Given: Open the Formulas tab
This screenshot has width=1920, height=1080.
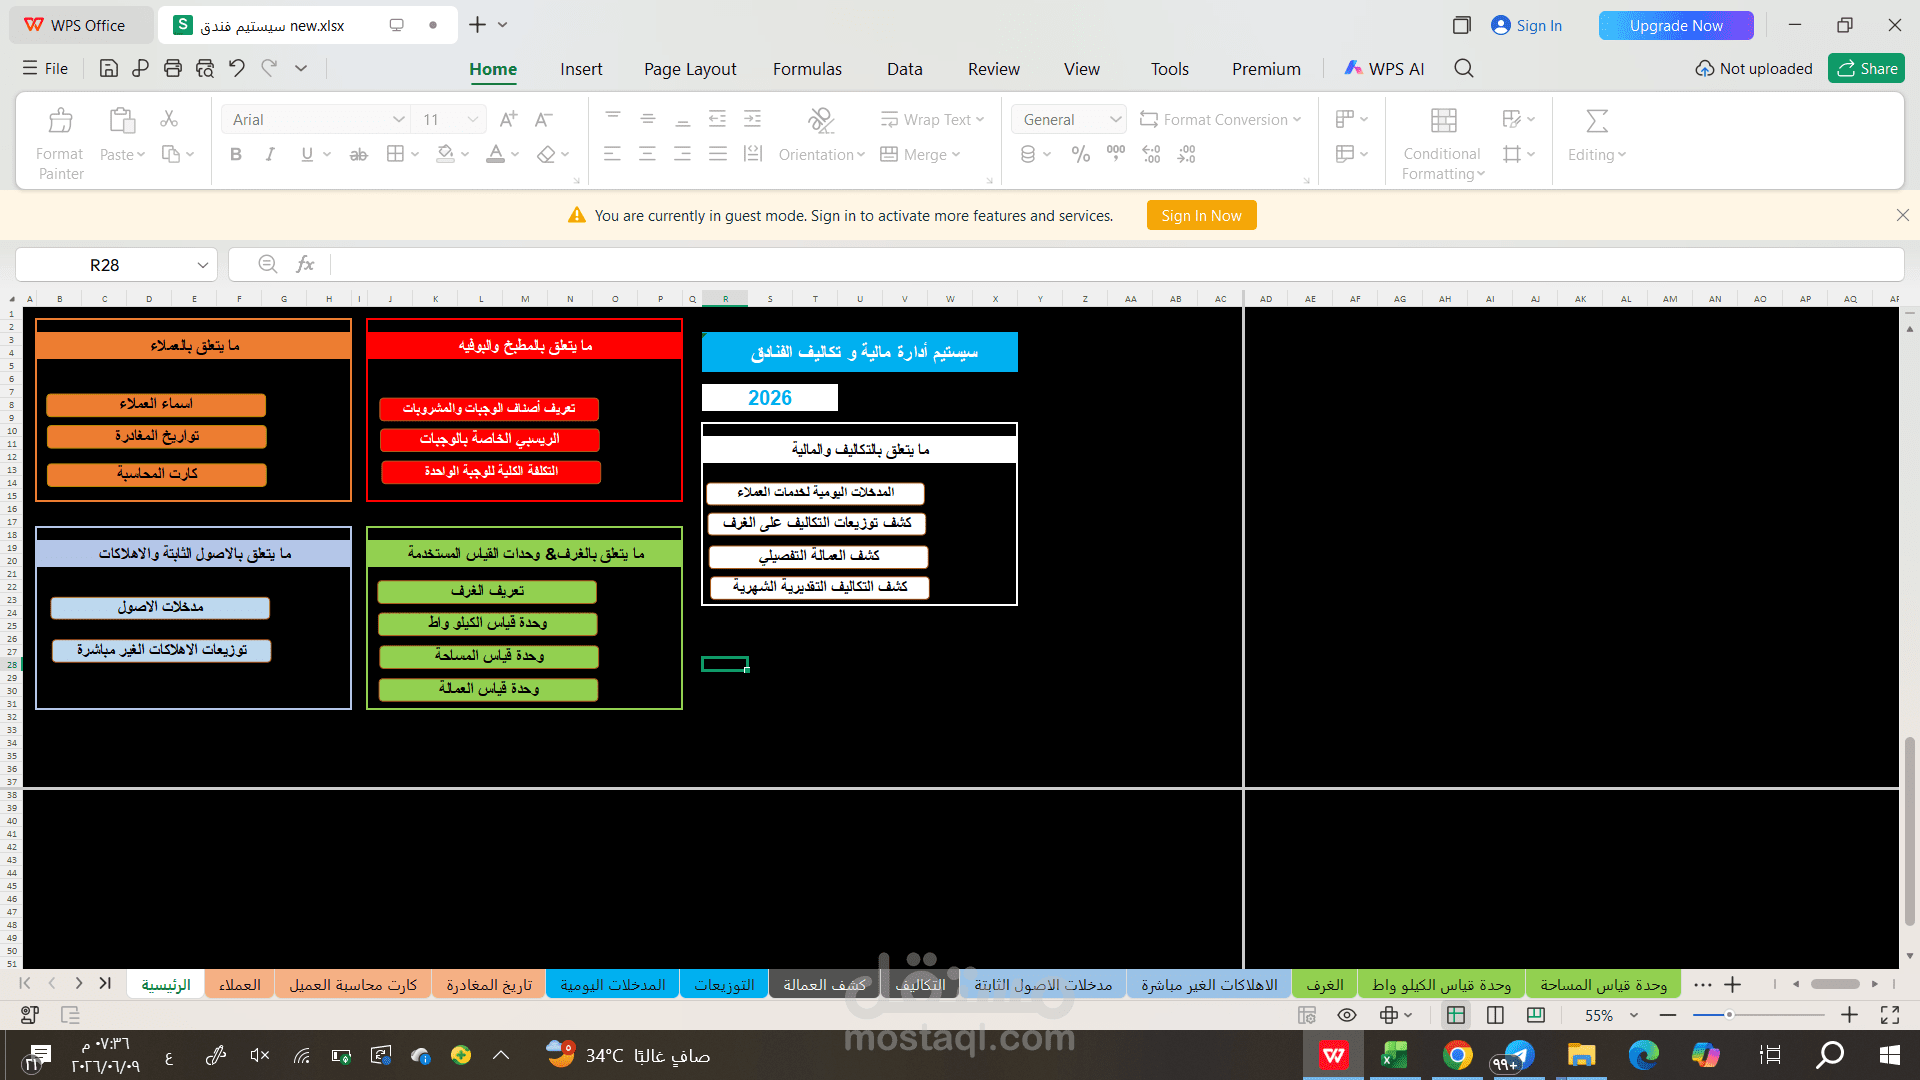Looking at the screenshot, I should coord(807,68).
